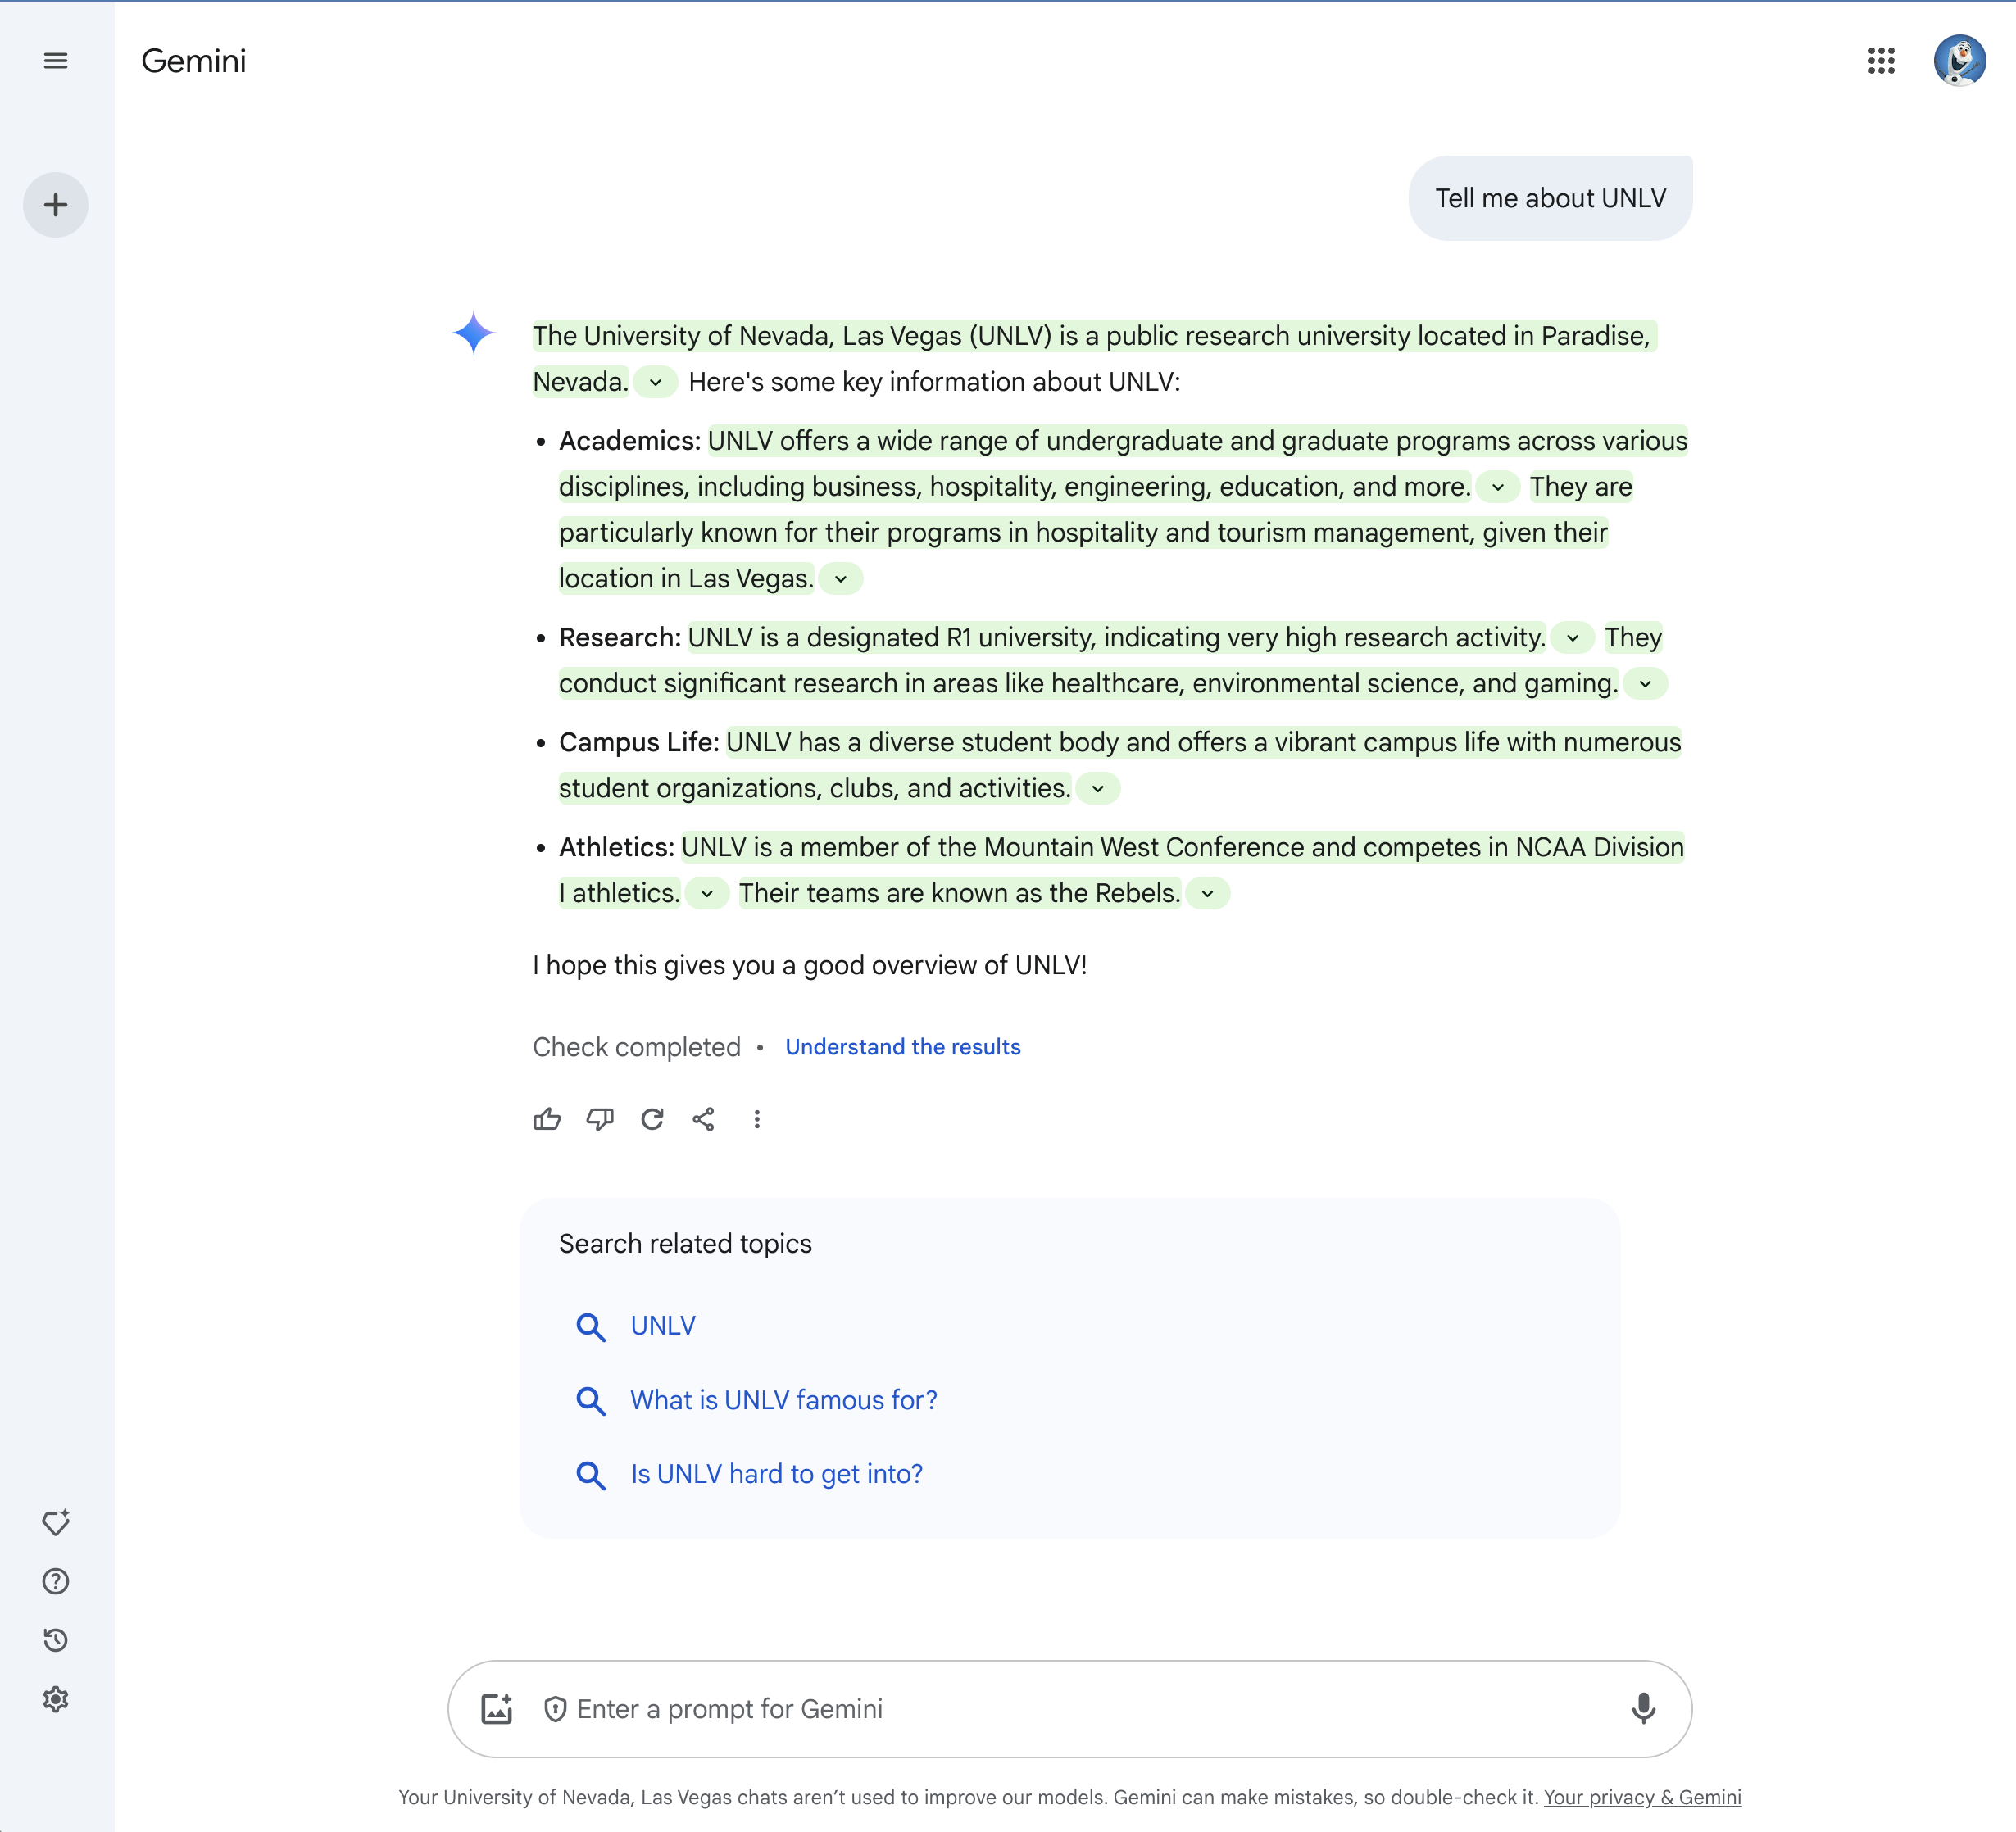Expand source chevron after 'known as the Rebels.'
Viewport: 2016px width, 1832px height.
click(x=1208, y=894)
